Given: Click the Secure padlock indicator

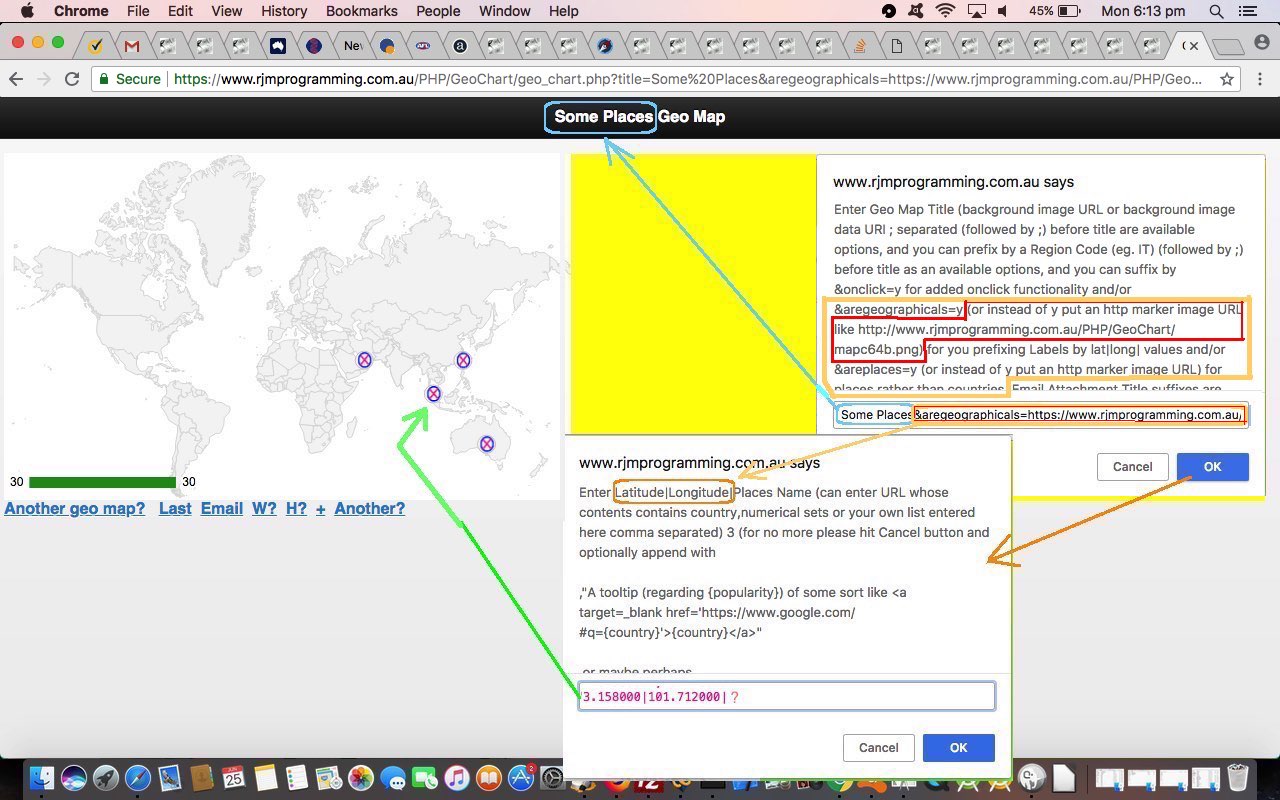Looking at the screenshot, I should point(130,79).
